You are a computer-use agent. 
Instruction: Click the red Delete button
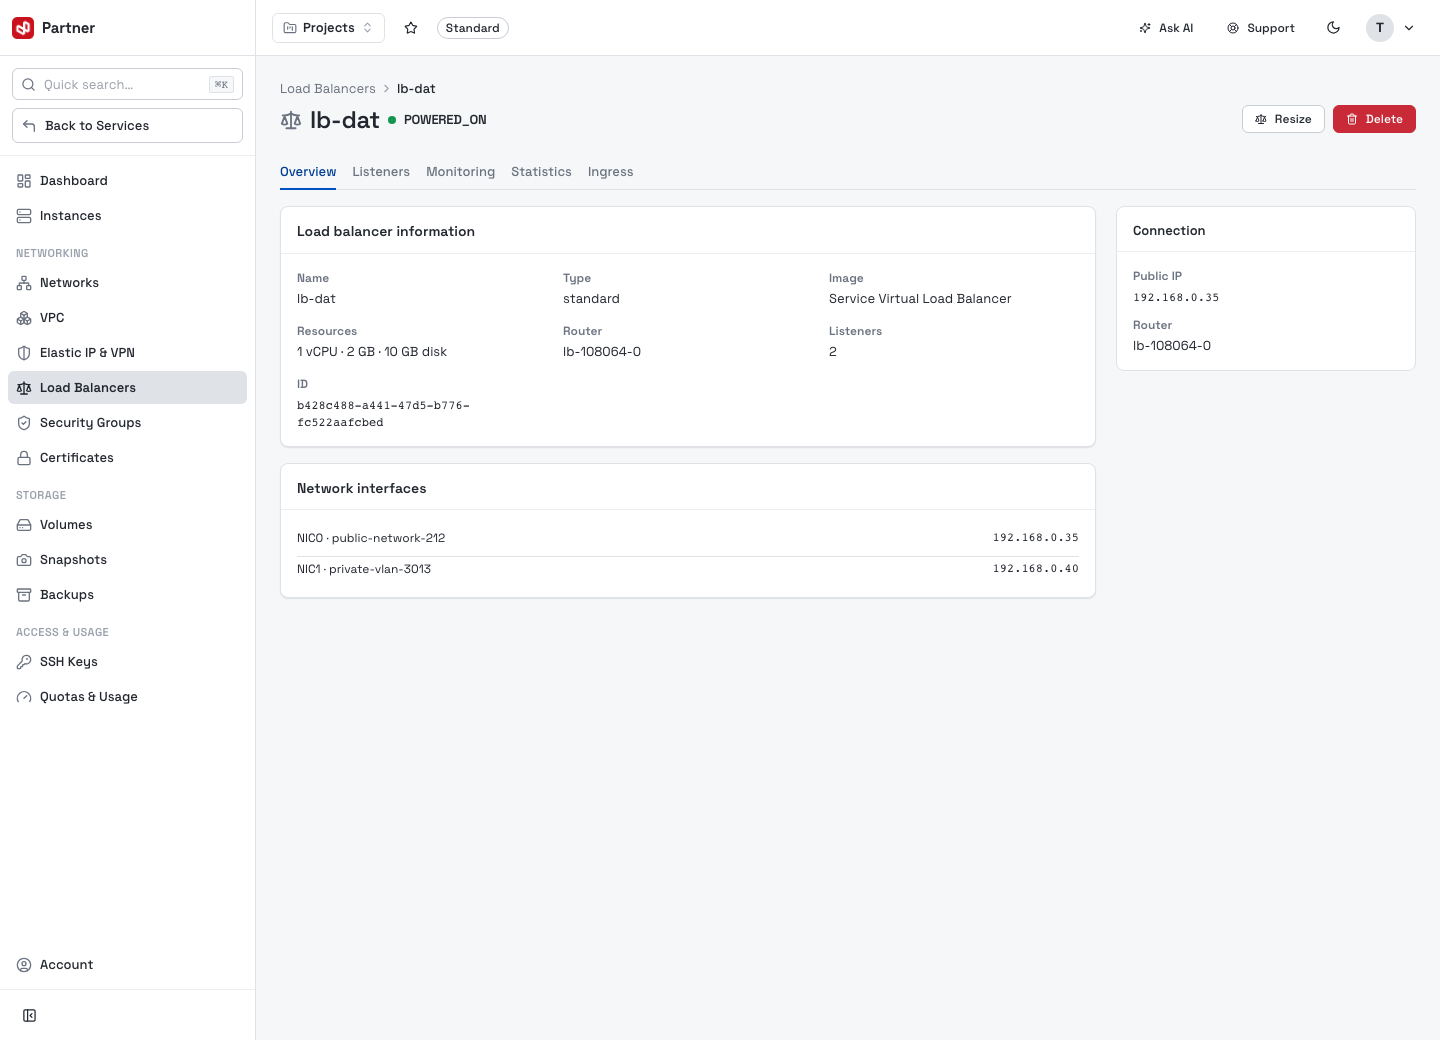[1374, 119]
